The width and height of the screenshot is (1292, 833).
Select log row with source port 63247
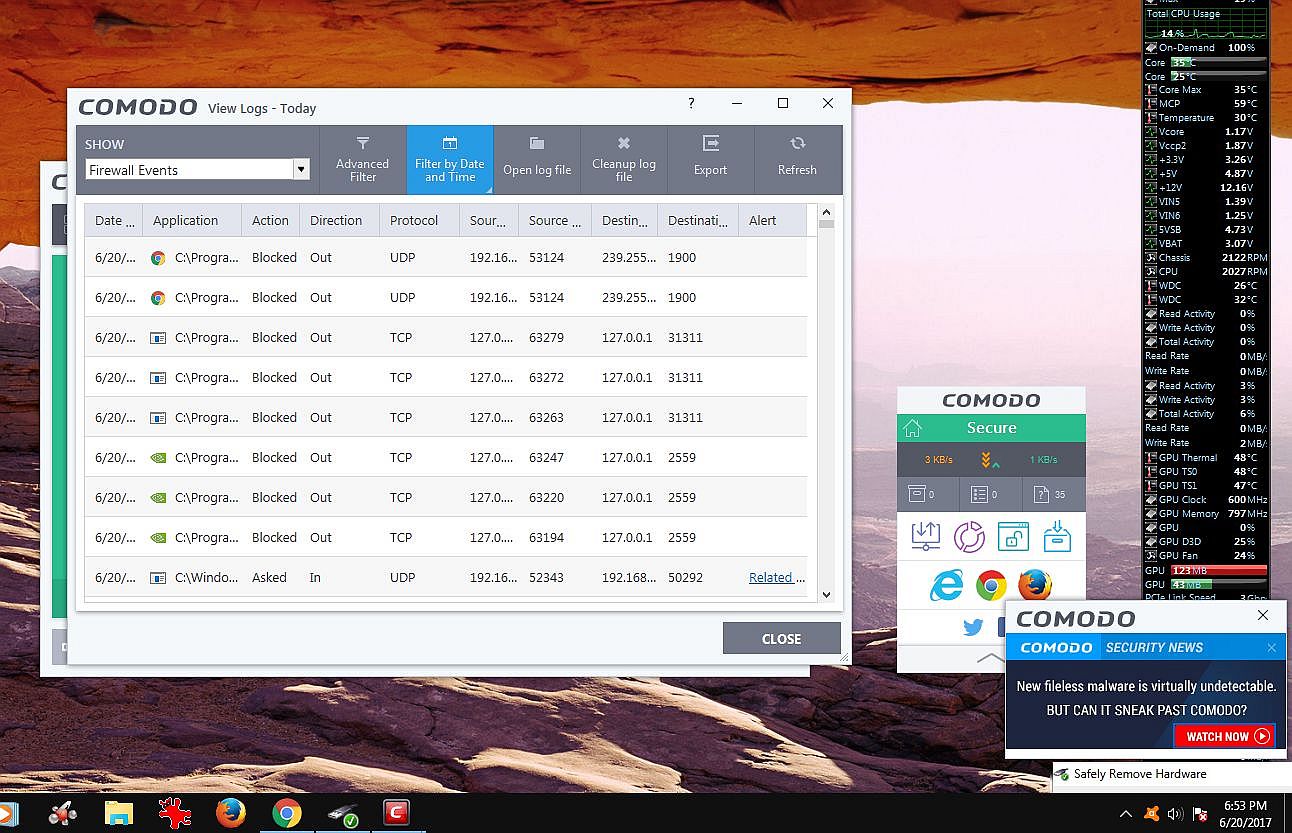[446, 457]
